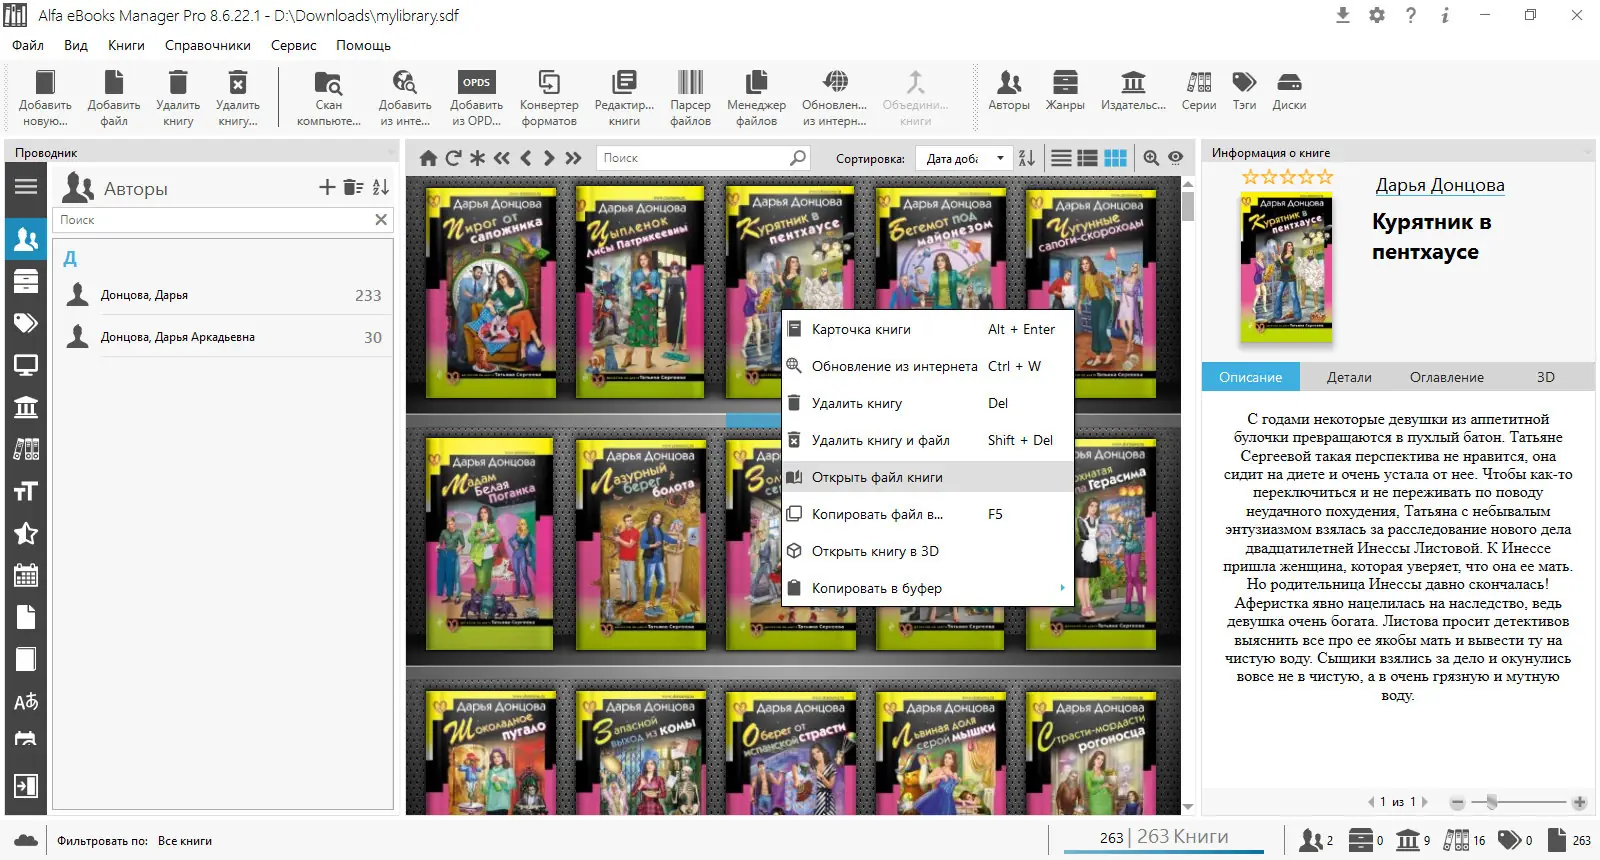Open the Publishers reference from toolbar
Screen dimensions: 1600x860
(x=1133, y=90)
